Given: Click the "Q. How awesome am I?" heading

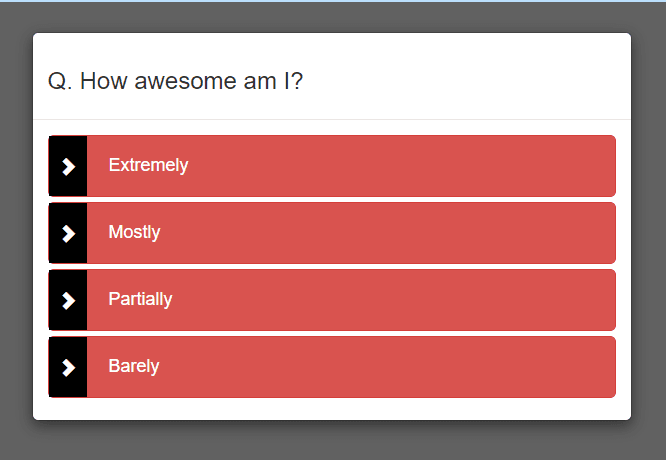Looking at the screenshot, I should pyautogui.click(x=176, y=81).
